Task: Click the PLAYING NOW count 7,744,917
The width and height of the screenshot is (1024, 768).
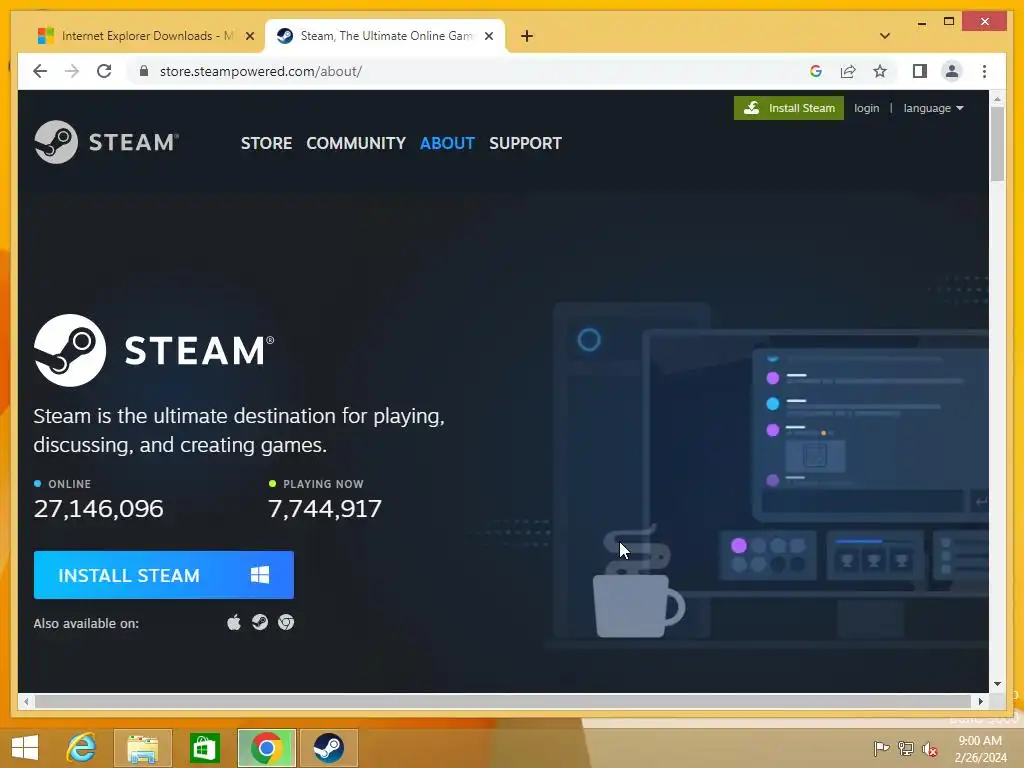Action: (x=325, y=509)
